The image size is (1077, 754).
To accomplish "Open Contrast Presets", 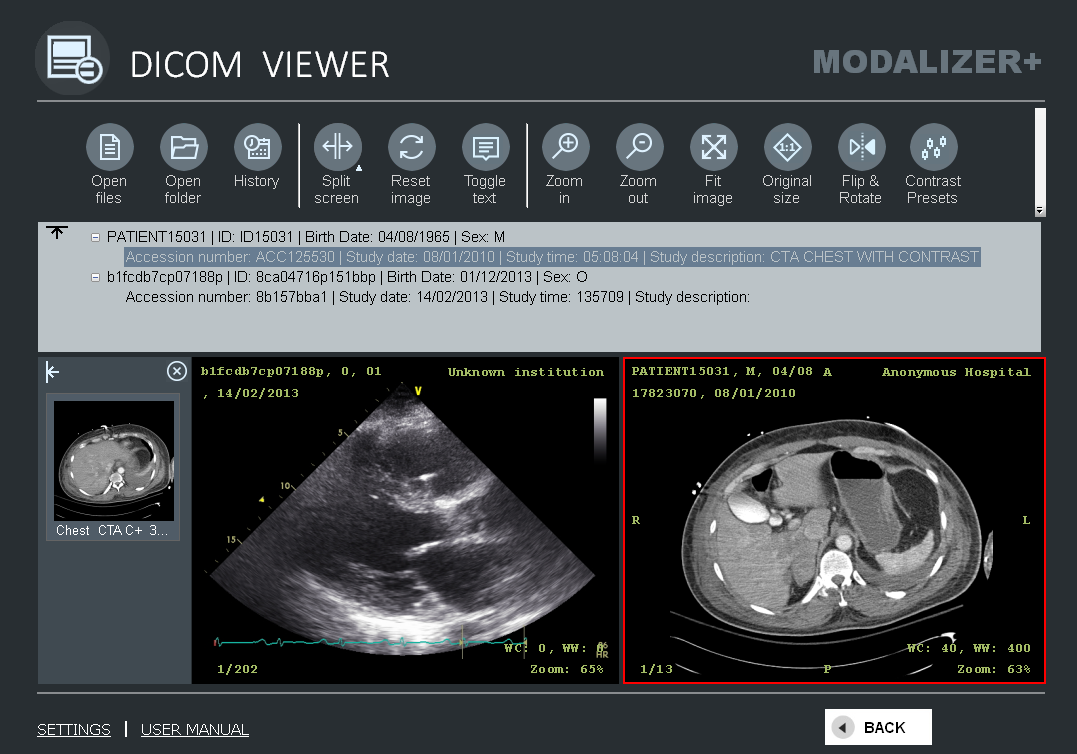I will click(933, 148).
